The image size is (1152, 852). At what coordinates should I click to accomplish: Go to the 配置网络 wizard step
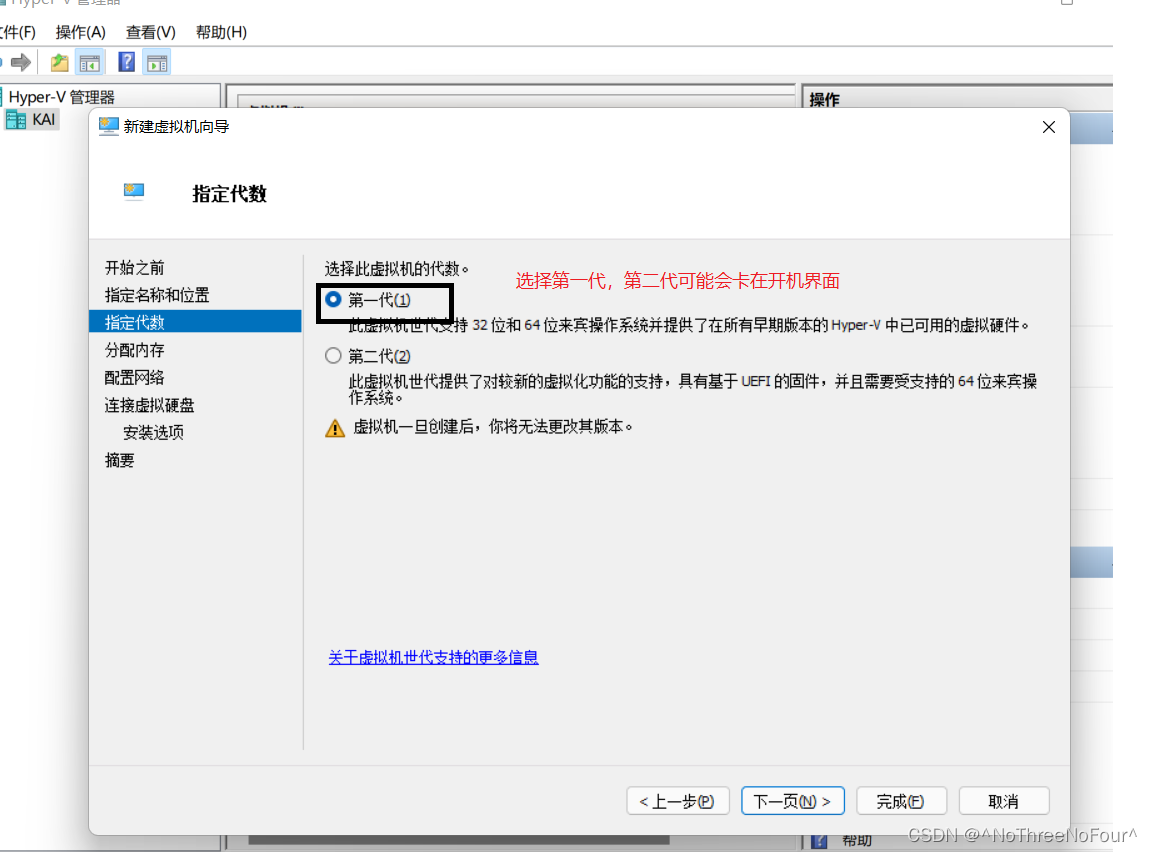[134, 378]
